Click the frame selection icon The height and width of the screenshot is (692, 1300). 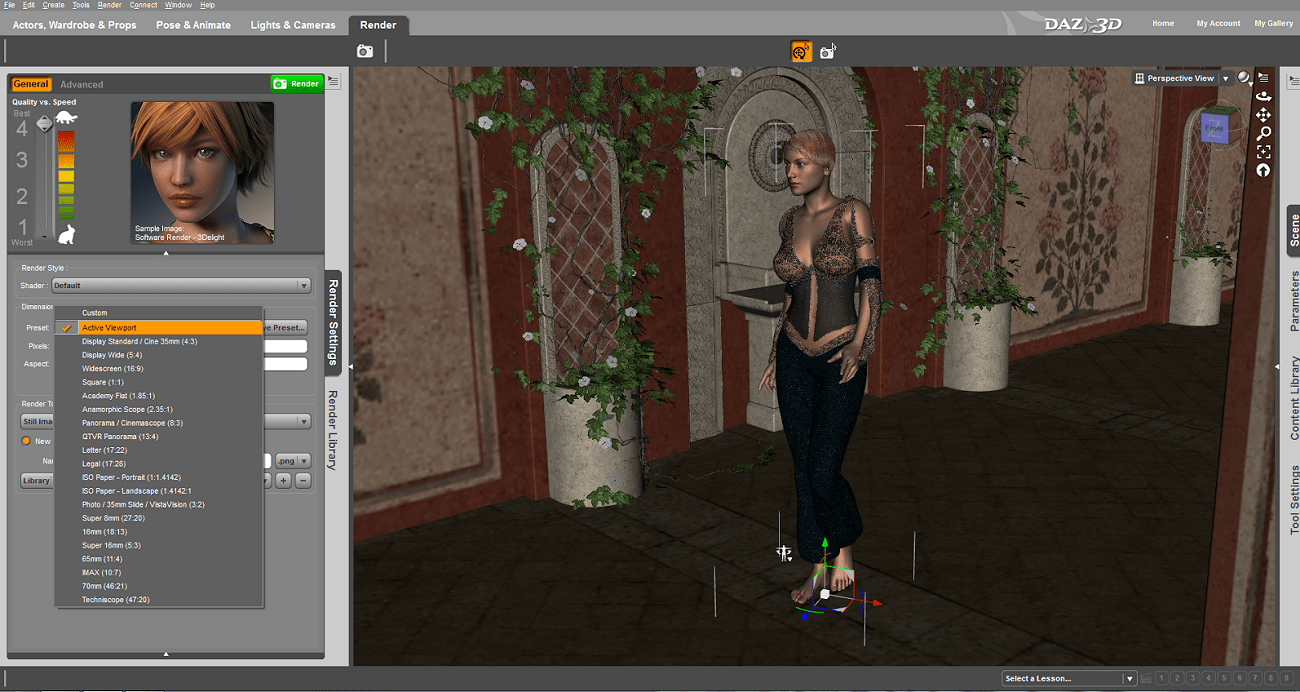click(1264, 152)
